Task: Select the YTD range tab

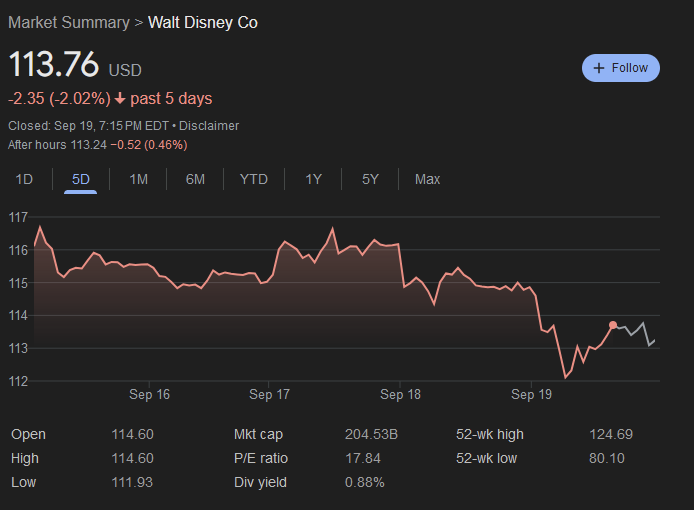Action: 254,179
